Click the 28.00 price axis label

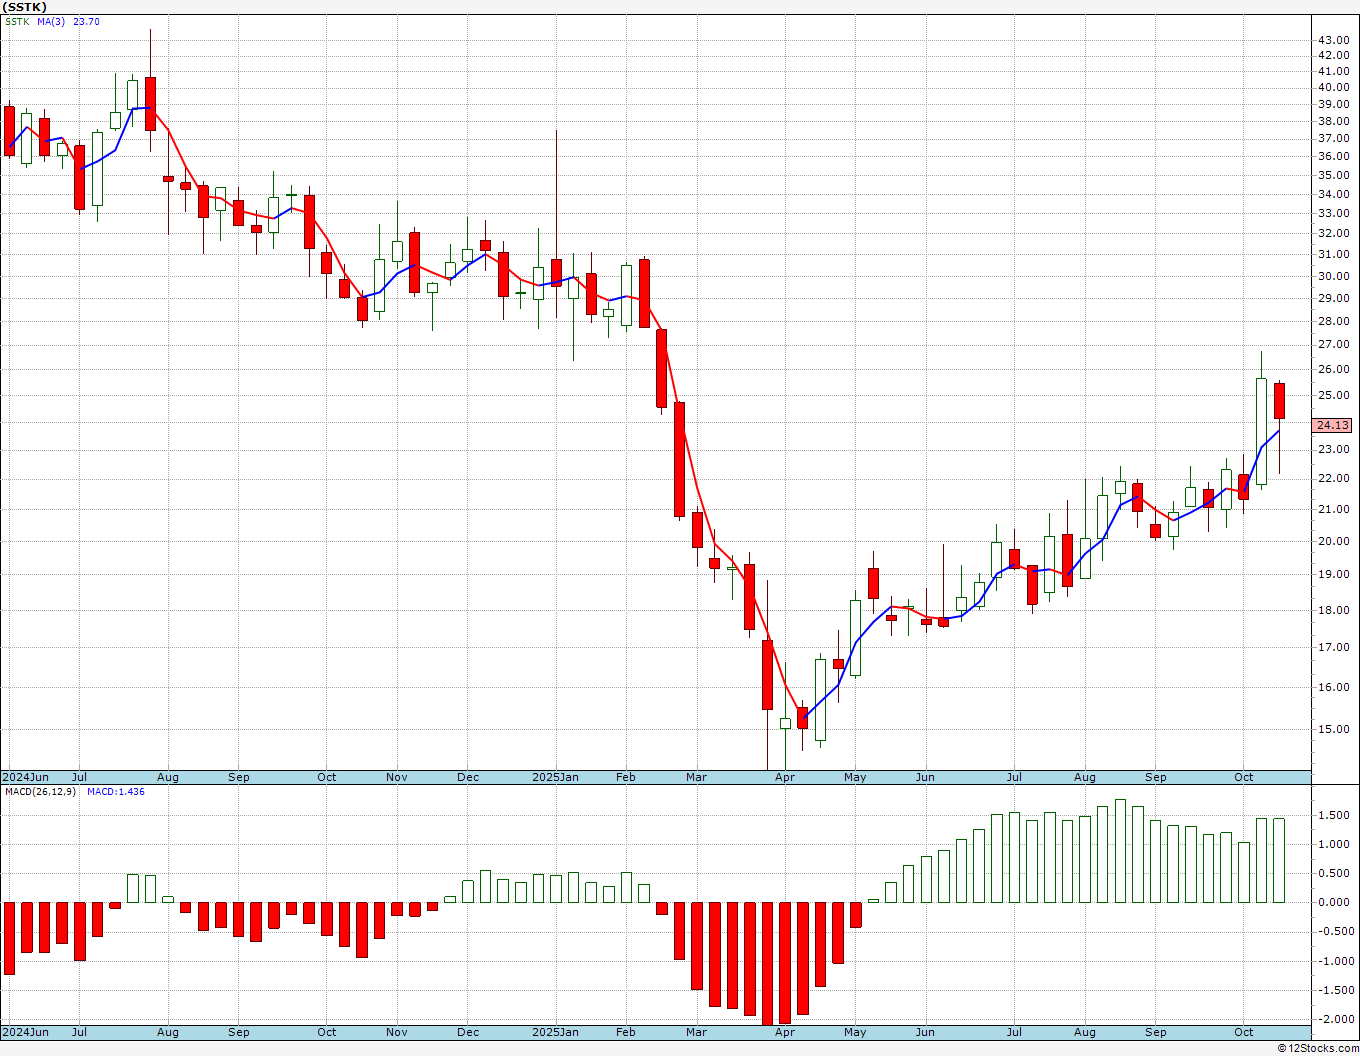[x=1333, y=321]
